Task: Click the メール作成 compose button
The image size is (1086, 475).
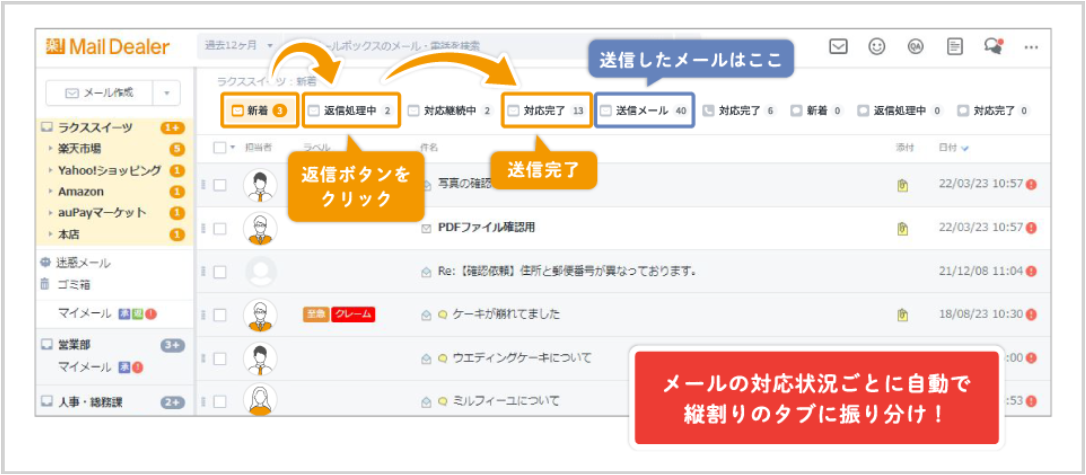Action: pos(99,93)
